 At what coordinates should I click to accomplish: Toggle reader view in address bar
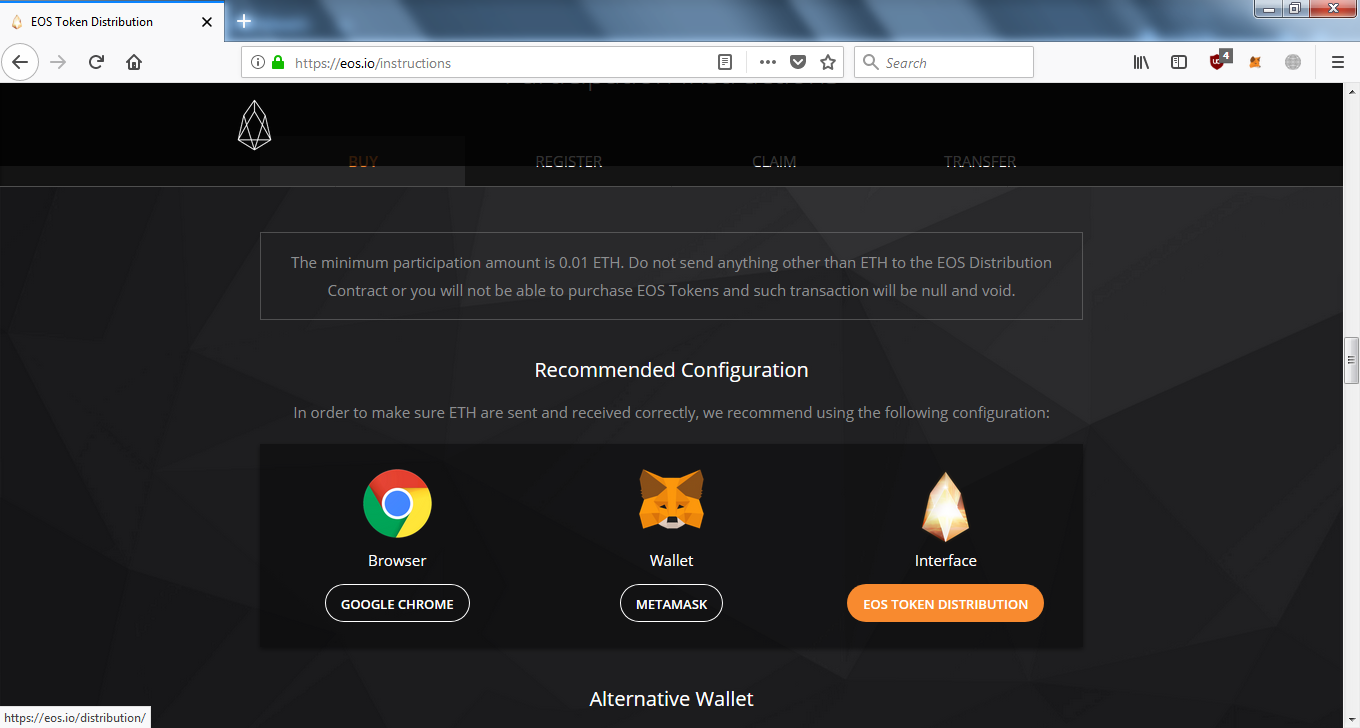(x=725, y=62)
